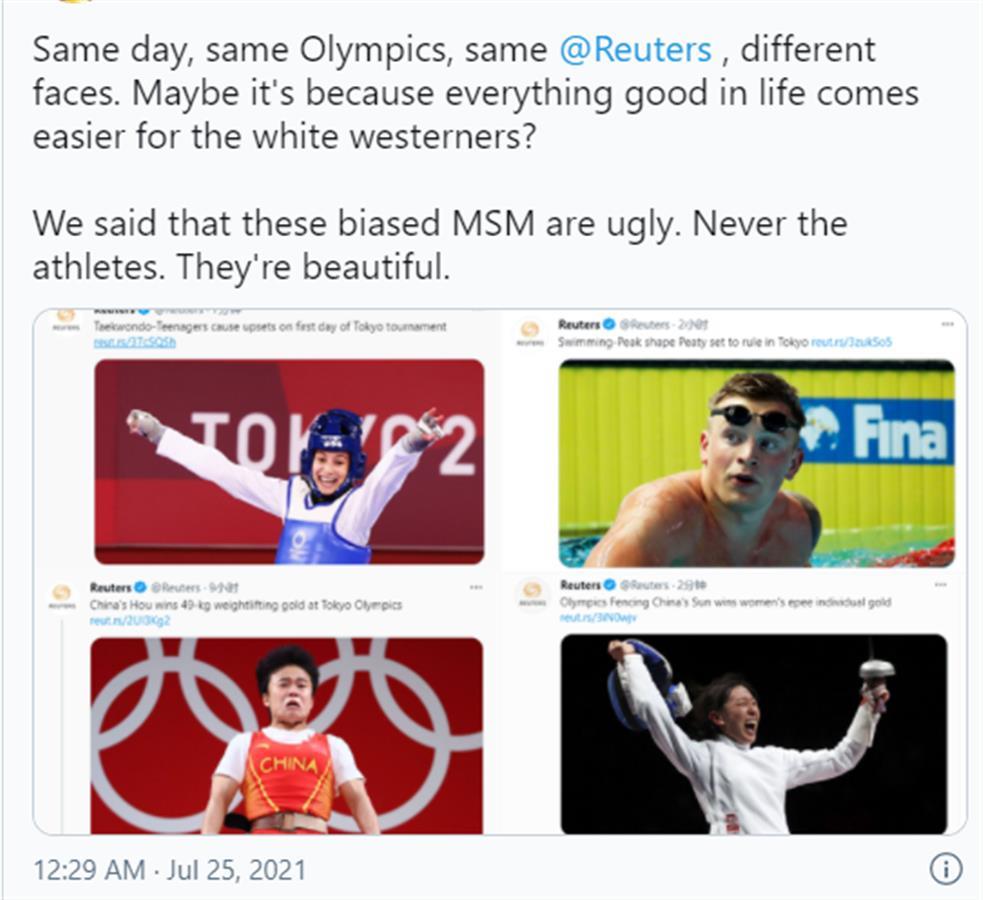Click the reut.rs link in the swimming tweet
This screenshot has width=983, height=900.
851,342
